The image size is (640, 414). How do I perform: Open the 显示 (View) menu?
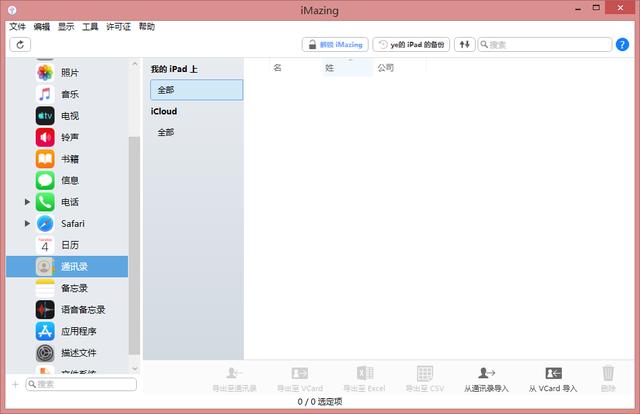(x=66, y=27)
